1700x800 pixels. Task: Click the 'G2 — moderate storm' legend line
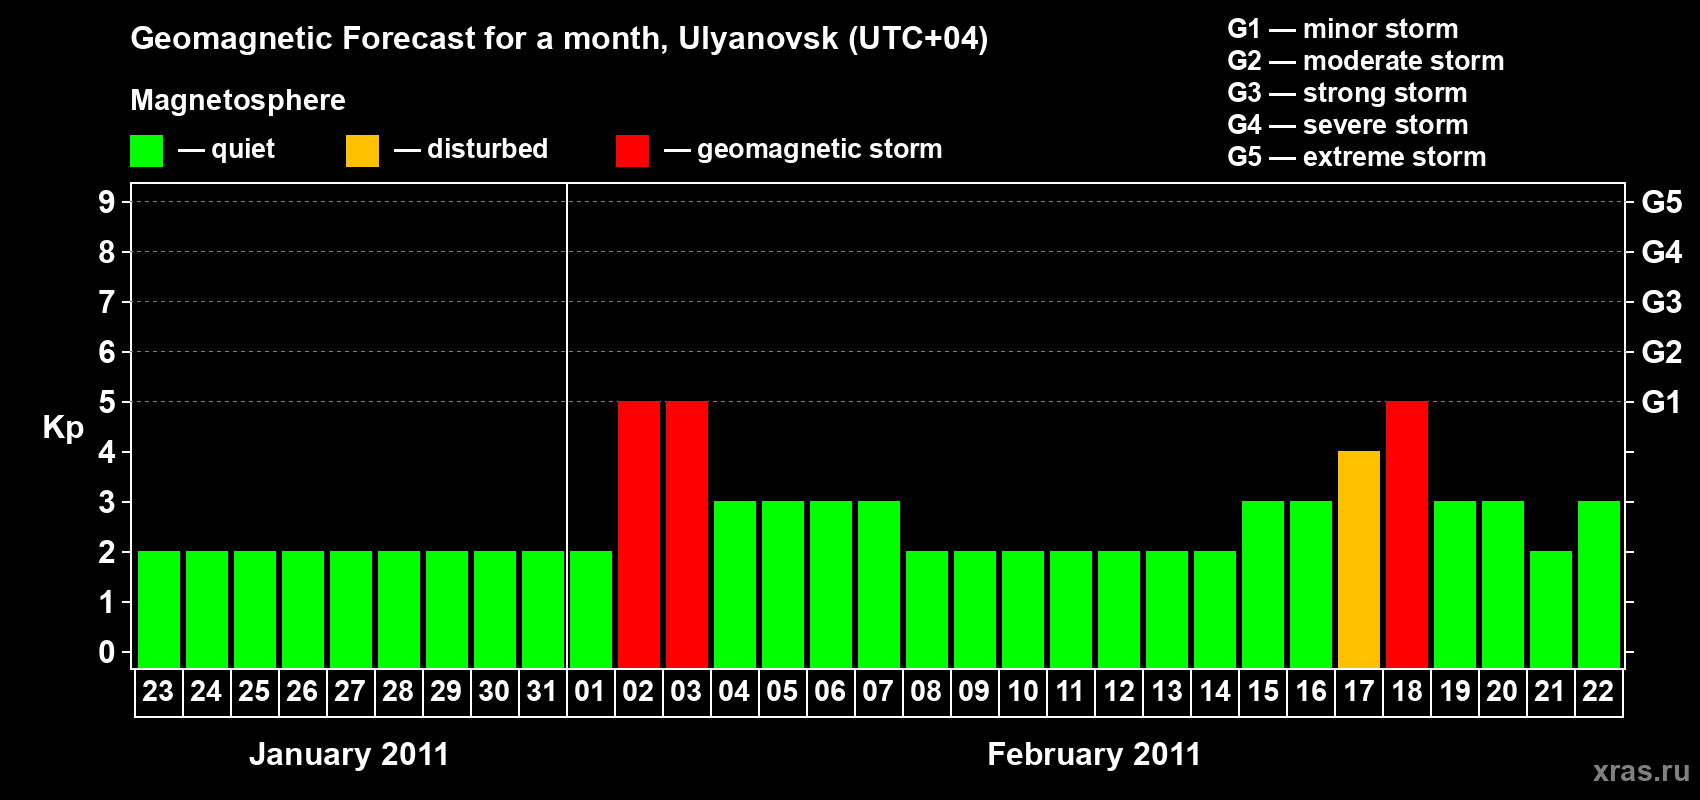point(1366,61)
